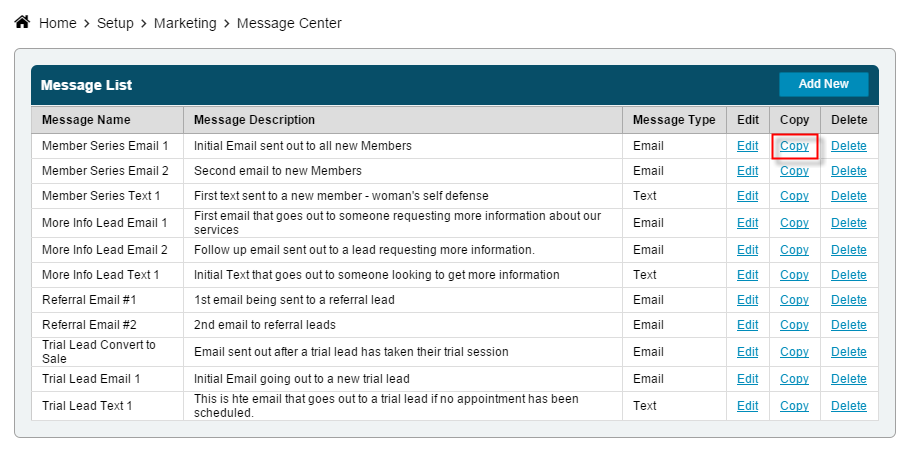Open Setup in the breadcrumb
Viewport: 908px width, 452px height.
[115, 23]
